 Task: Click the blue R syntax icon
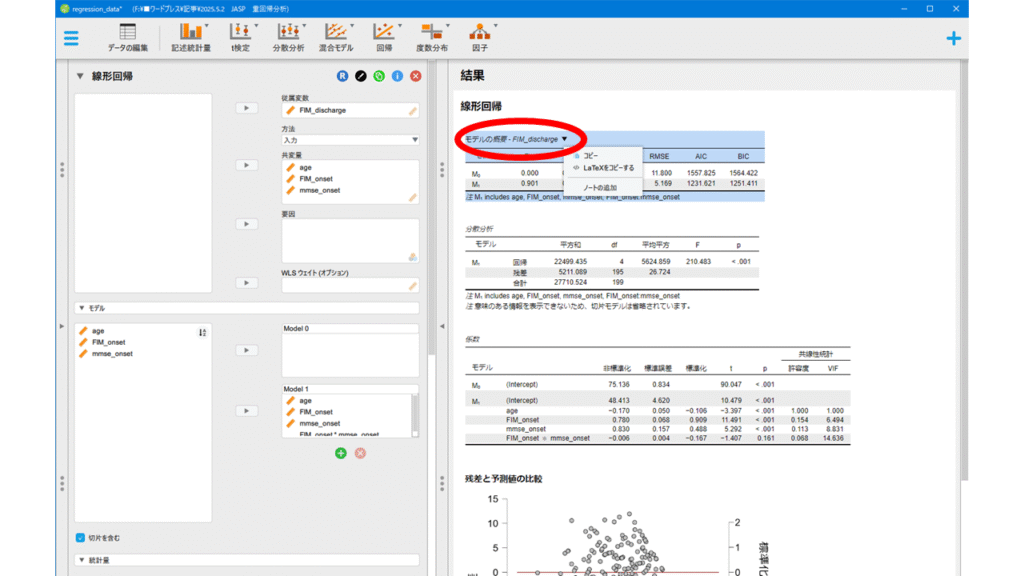click(x=342, y=76)
